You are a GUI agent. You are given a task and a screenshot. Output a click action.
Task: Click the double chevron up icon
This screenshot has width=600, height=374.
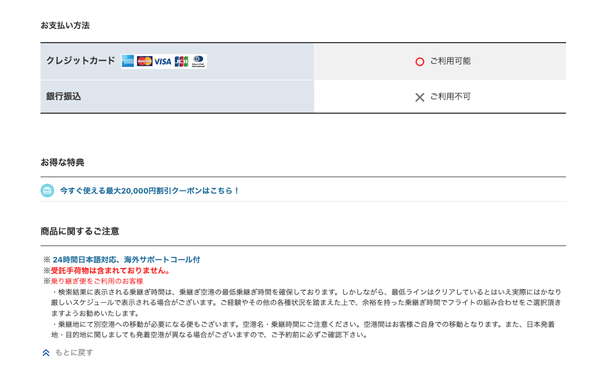tap(46, 353)
